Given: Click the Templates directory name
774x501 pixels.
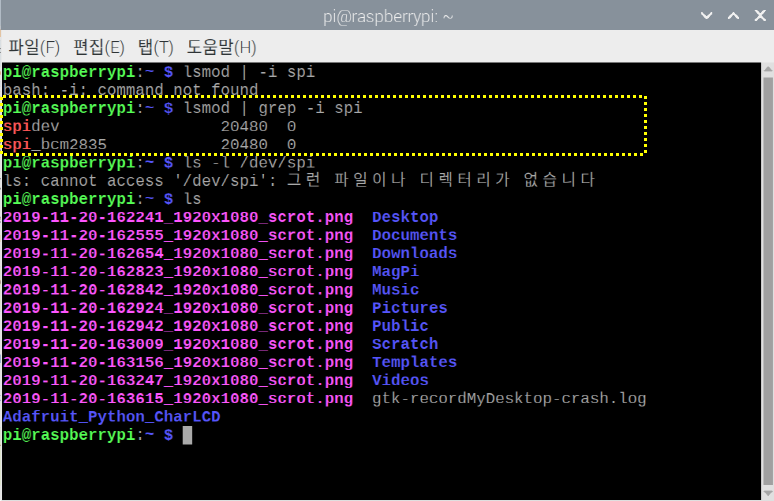Looking at the screenshot, I should [x=414, y=362].
